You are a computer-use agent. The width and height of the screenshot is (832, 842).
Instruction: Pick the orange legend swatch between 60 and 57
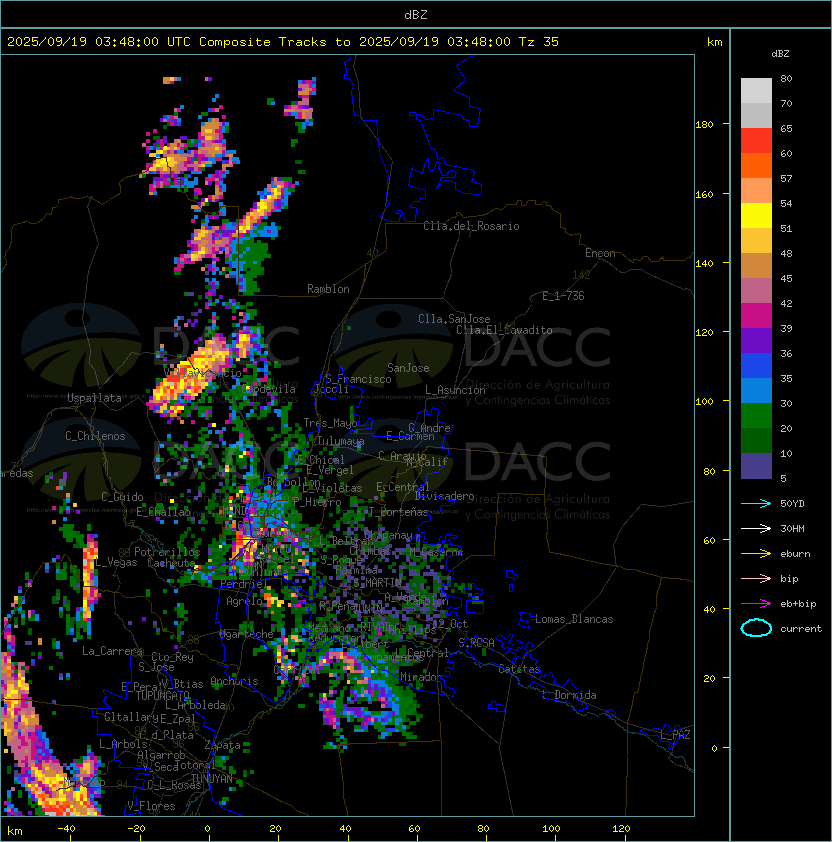pos(756,165)
